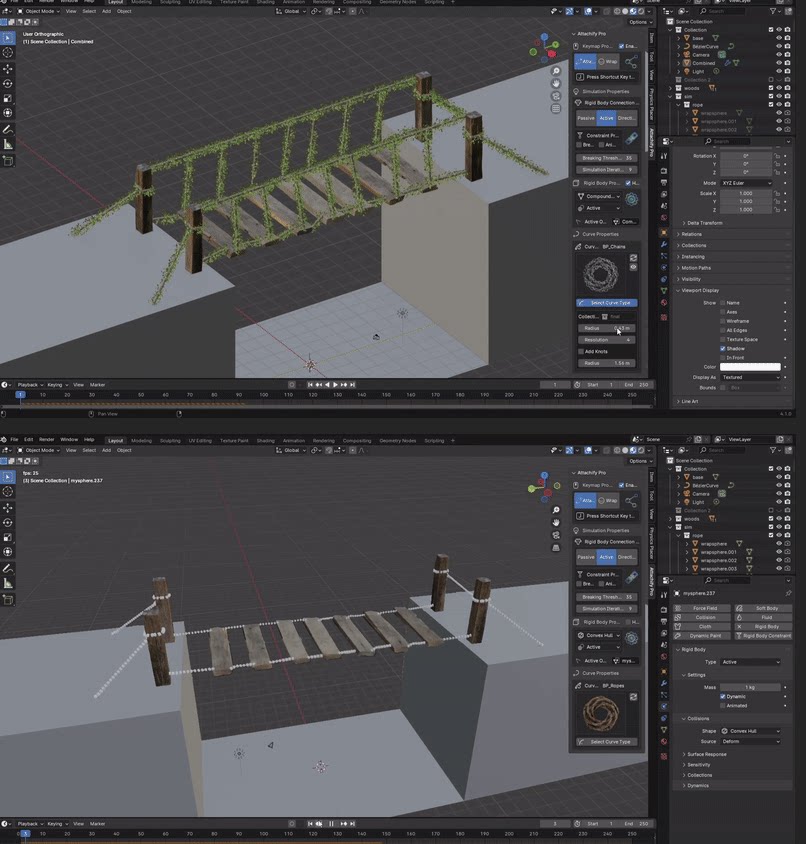Open Layout workspace tab in bottom window
Viewport: 806px width, 844px height.
pos(115,440)
